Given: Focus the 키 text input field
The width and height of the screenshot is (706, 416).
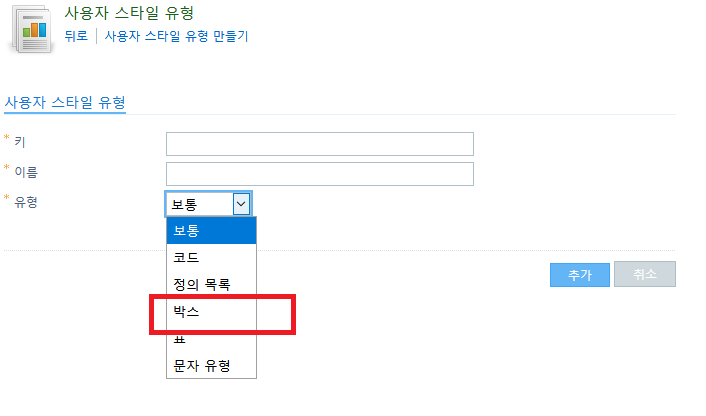Looking at the screenshot, I should 320,144.
